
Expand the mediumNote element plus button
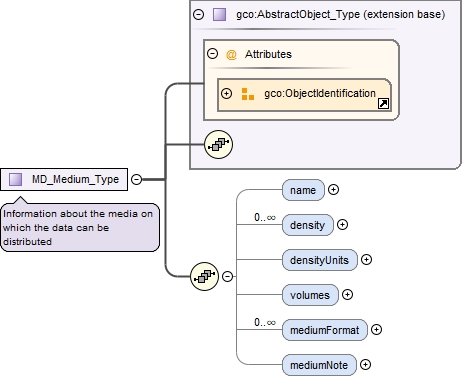(x=365, y=365)
